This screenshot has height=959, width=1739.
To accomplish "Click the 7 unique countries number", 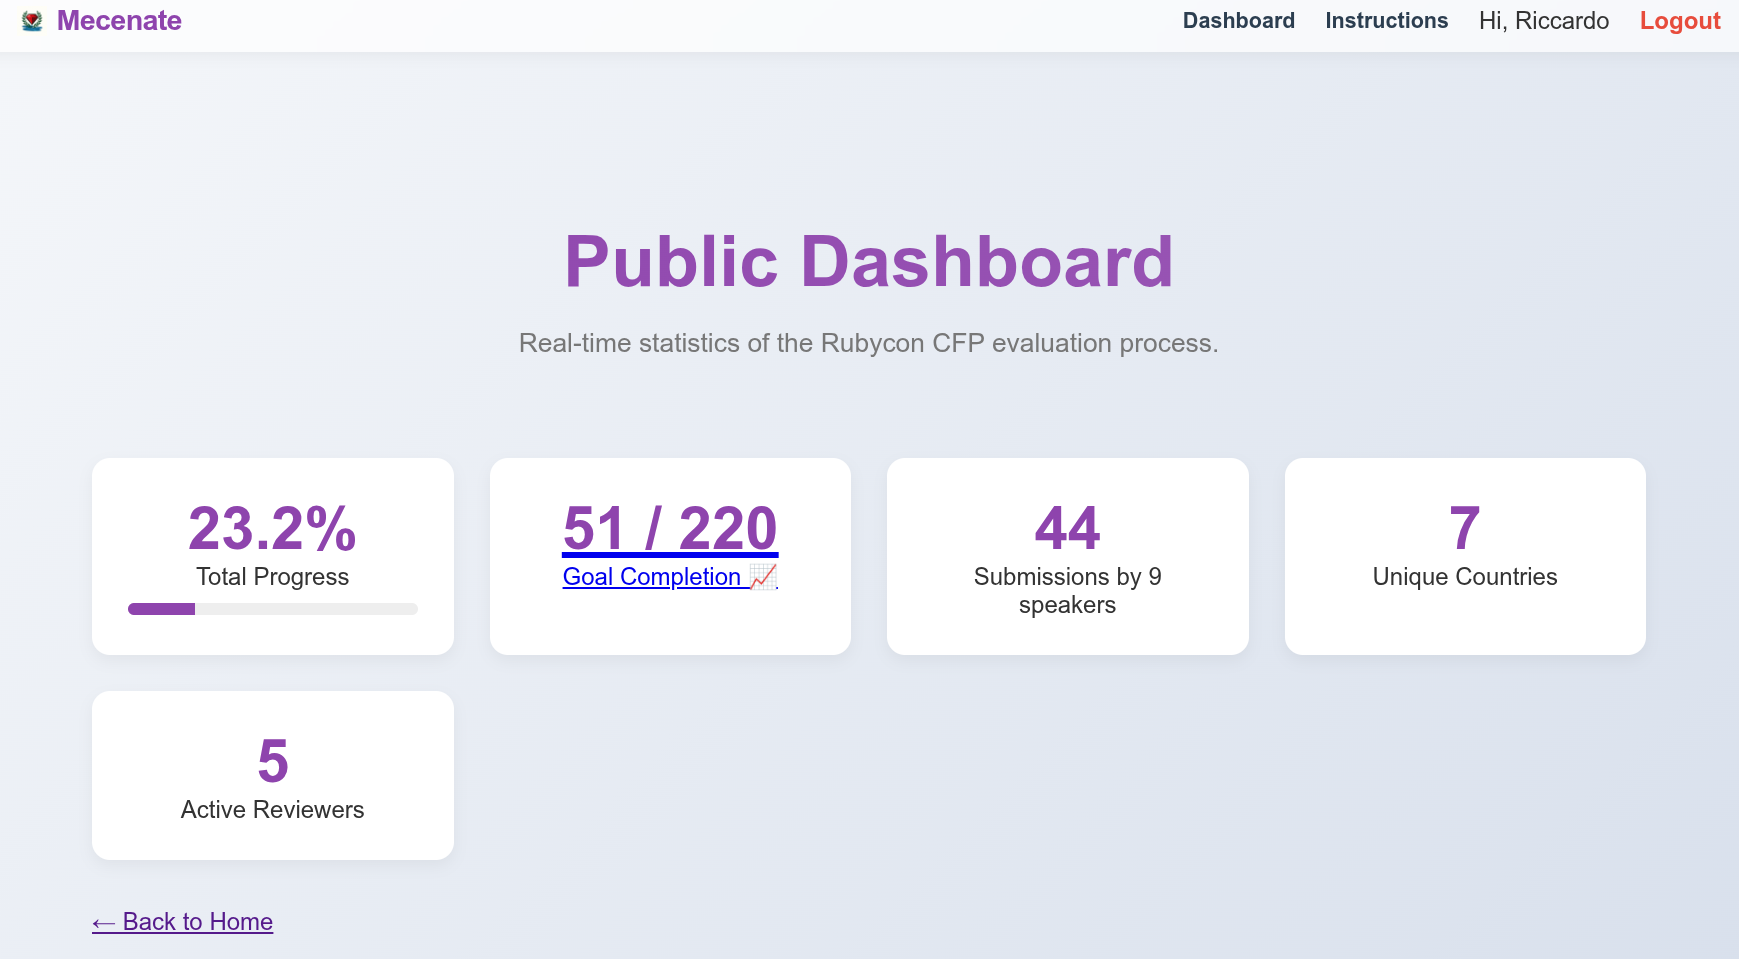I will point(1464,528).
